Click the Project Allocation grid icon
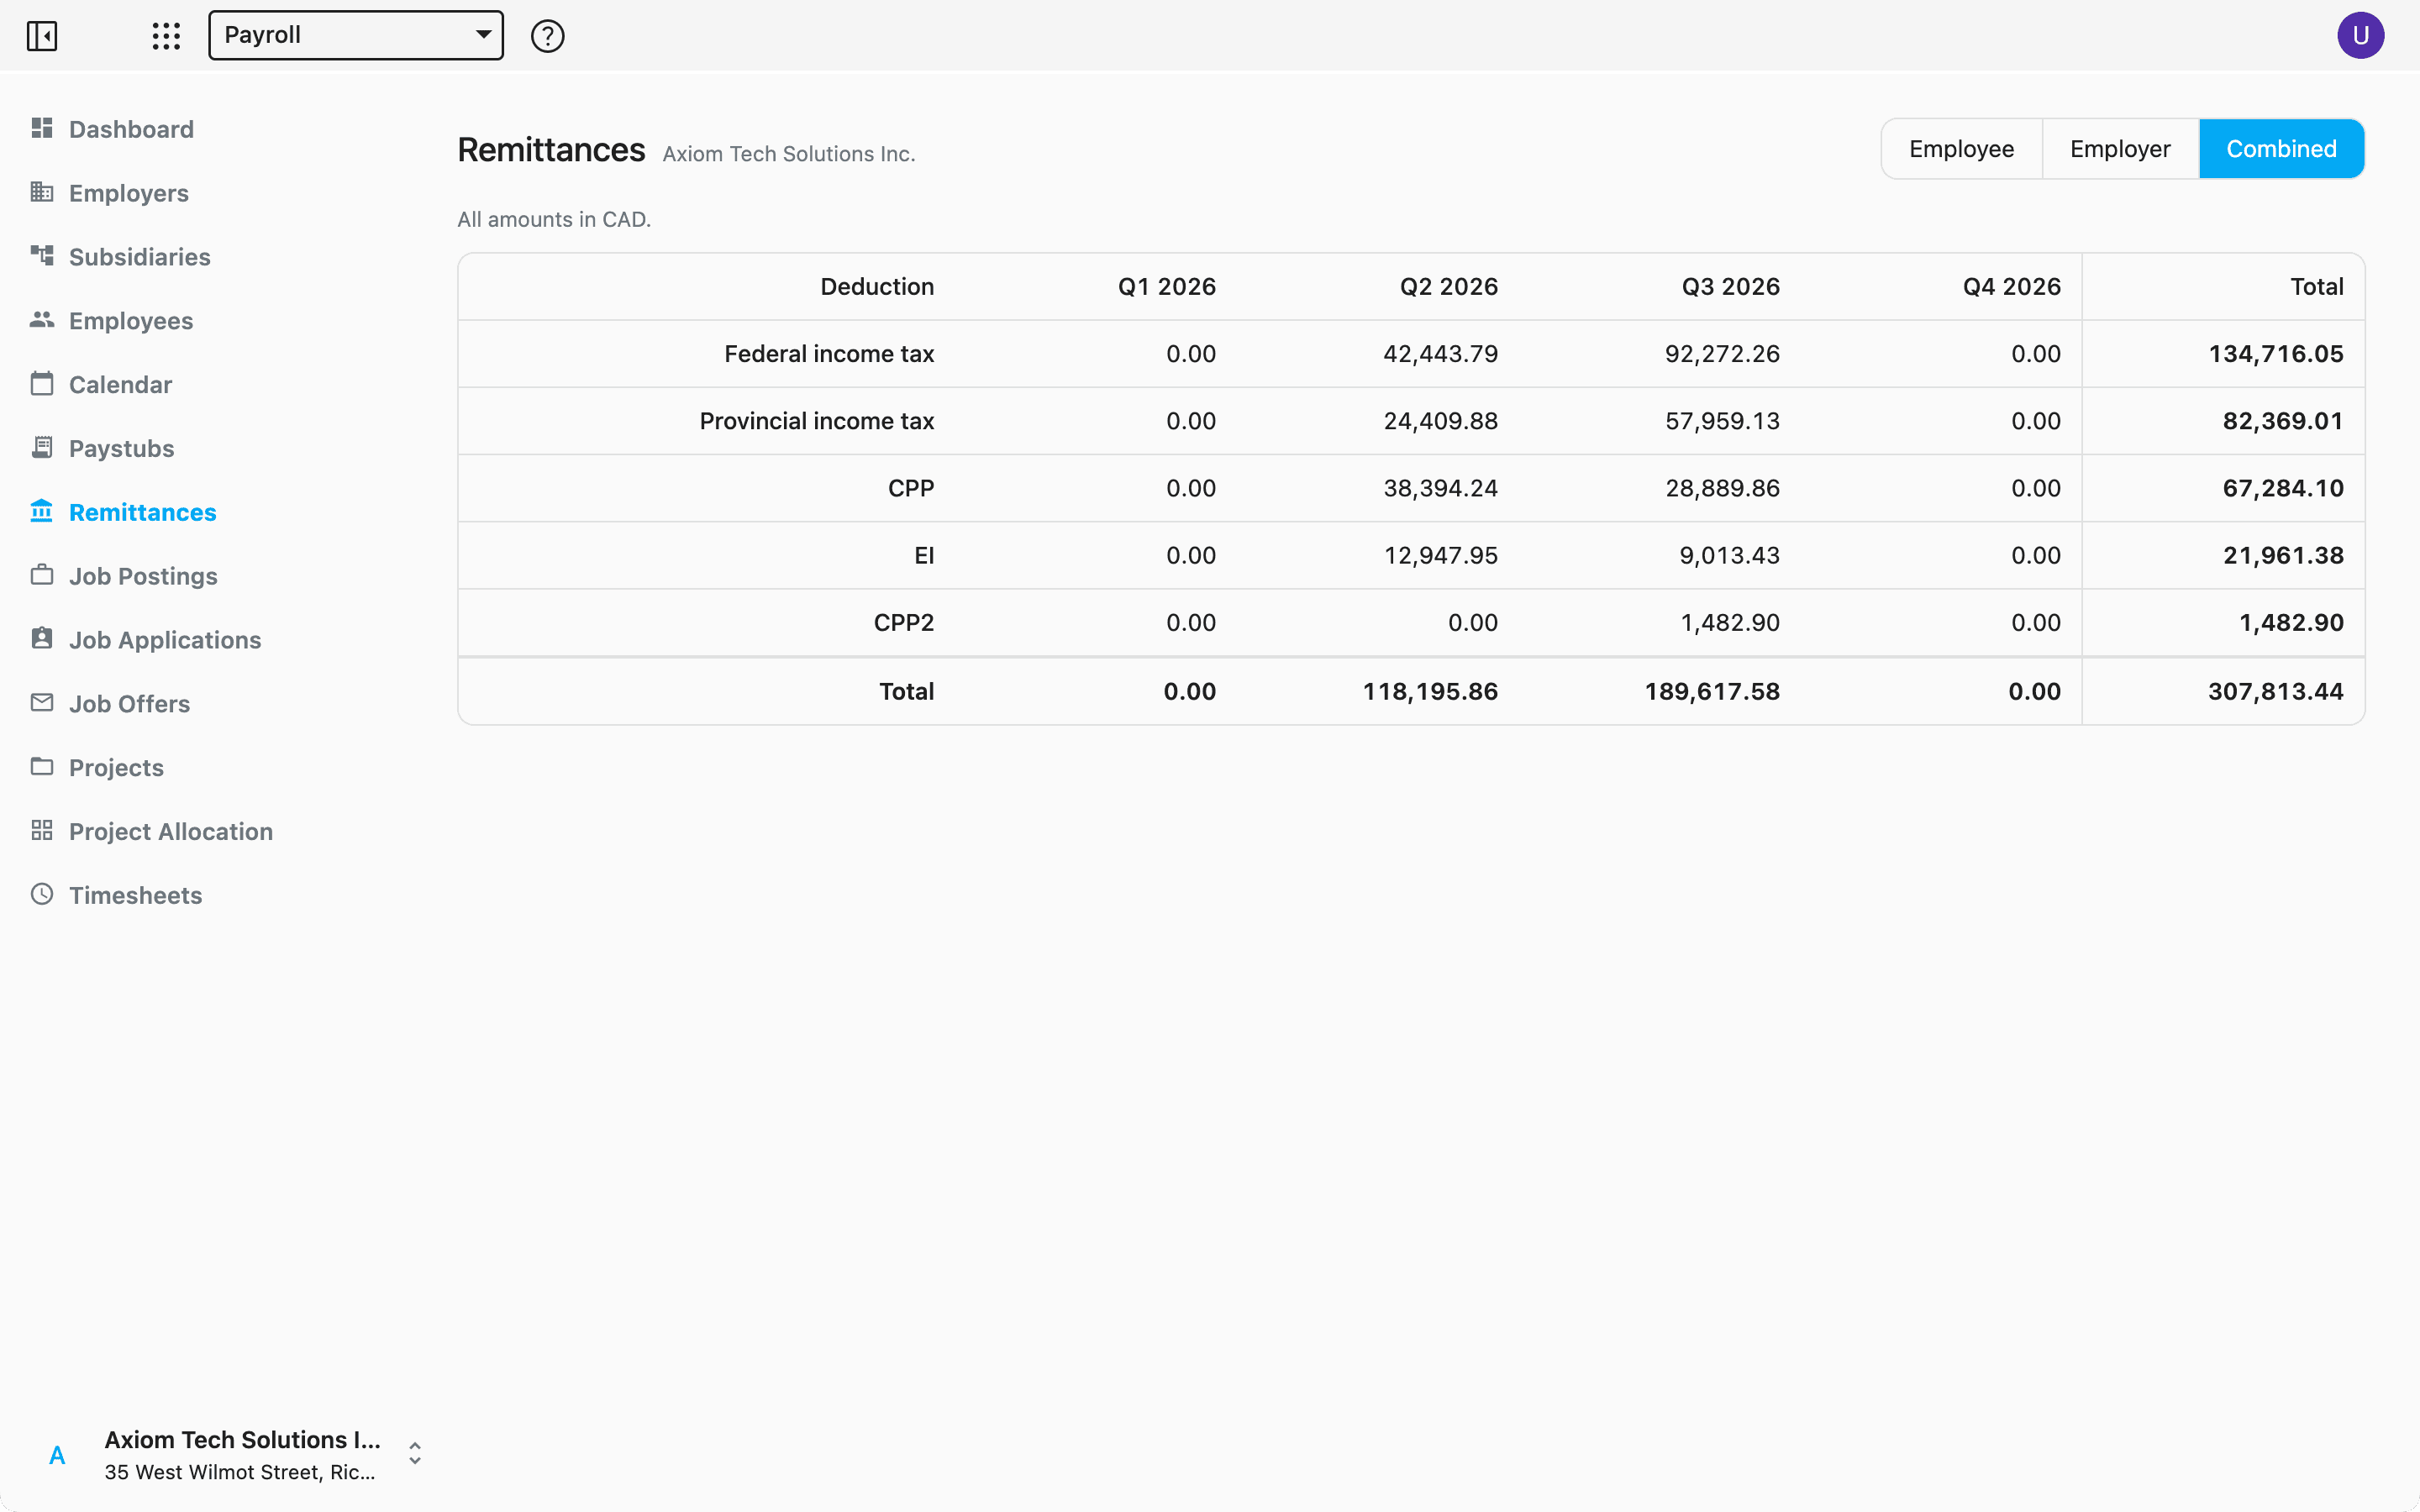 coord(42,831)
